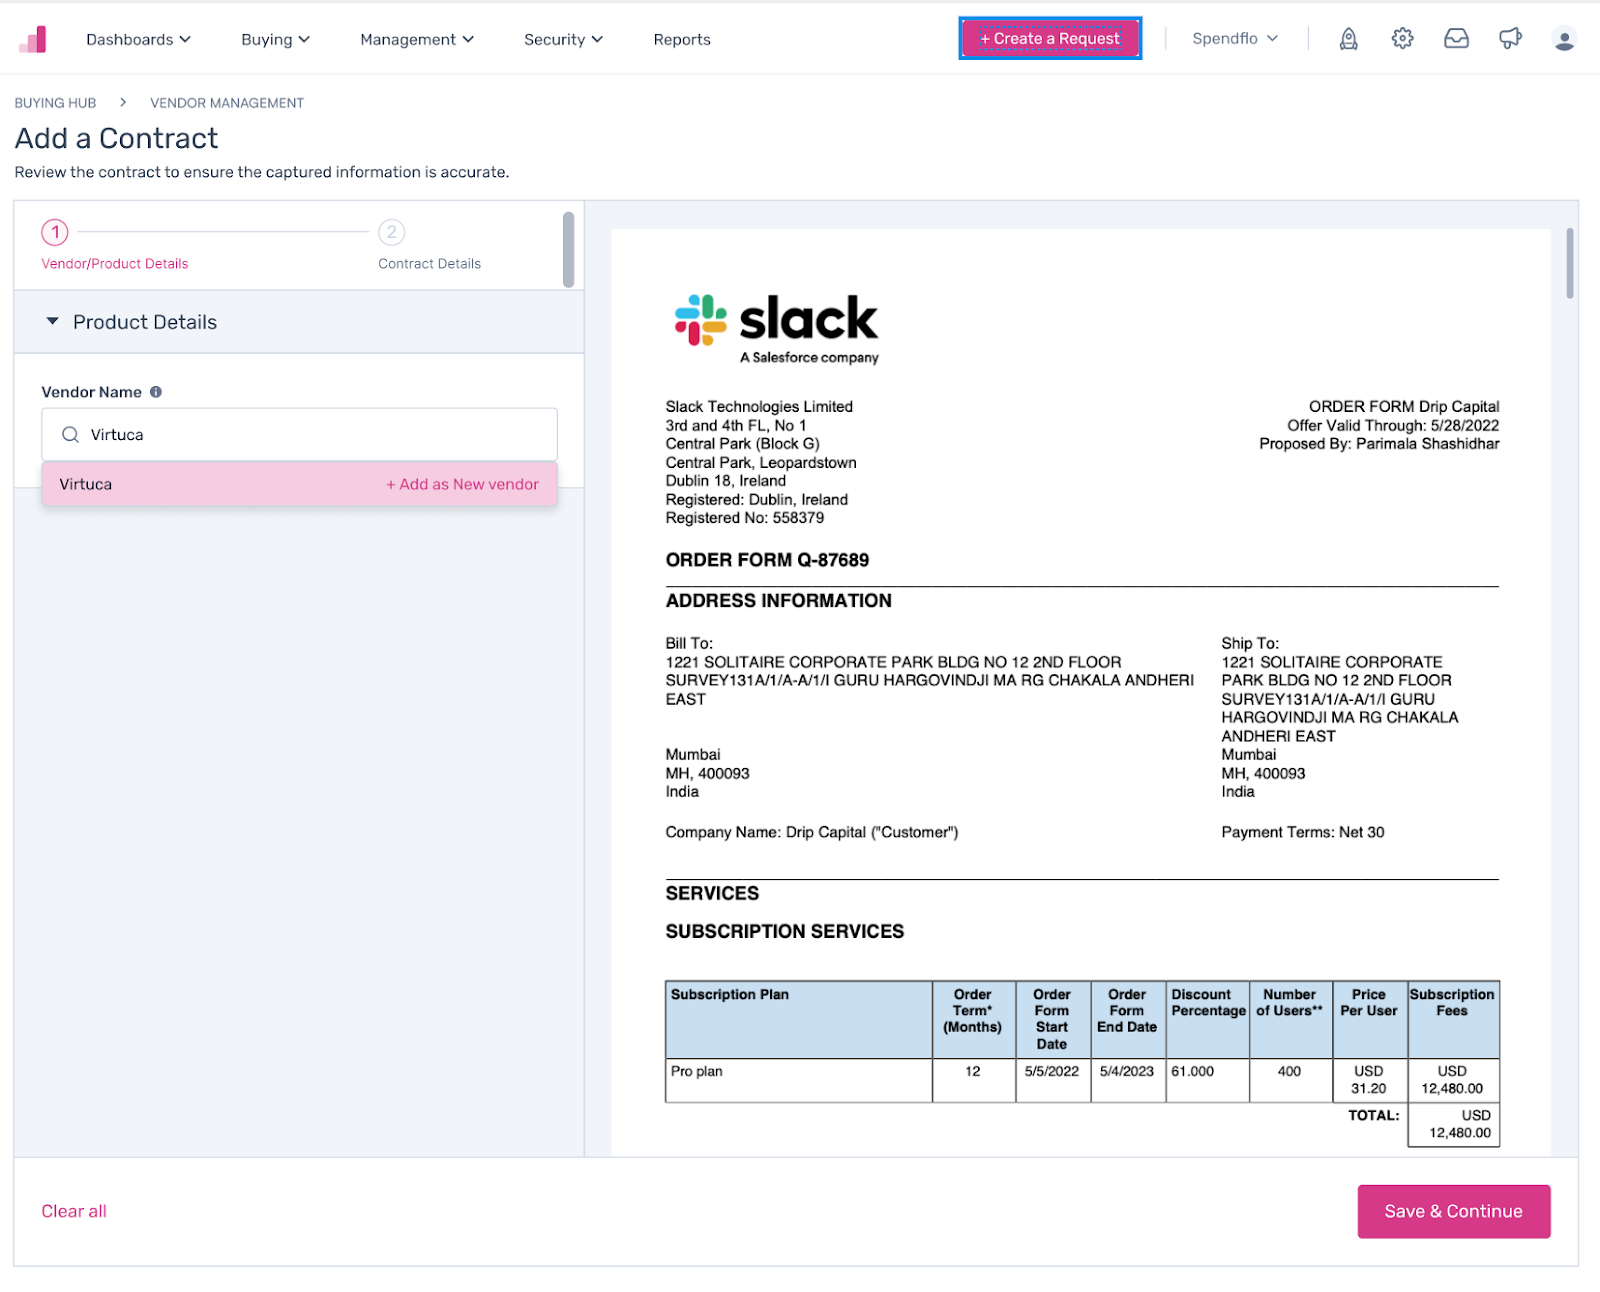The image size is (1600, 1292).
Task: Click Save & Continue
Action: click(x=1453, y=1211)
